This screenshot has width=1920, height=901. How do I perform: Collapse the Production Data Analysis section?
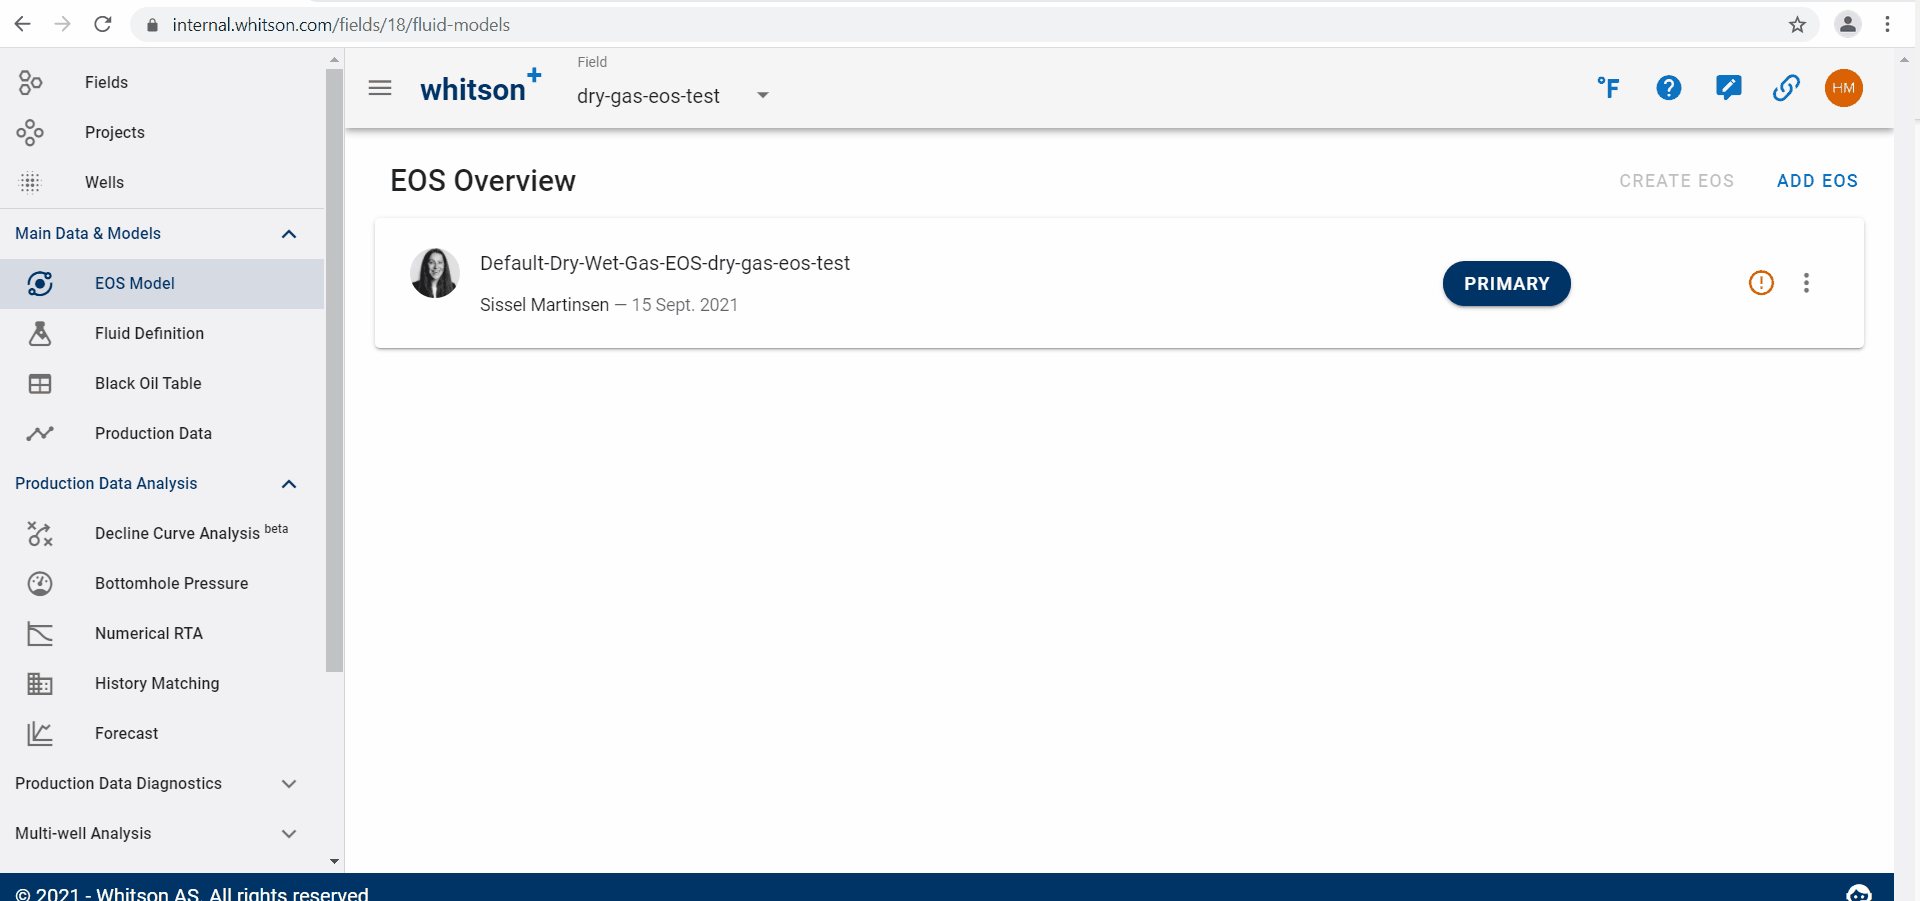[x=289, y=484]
